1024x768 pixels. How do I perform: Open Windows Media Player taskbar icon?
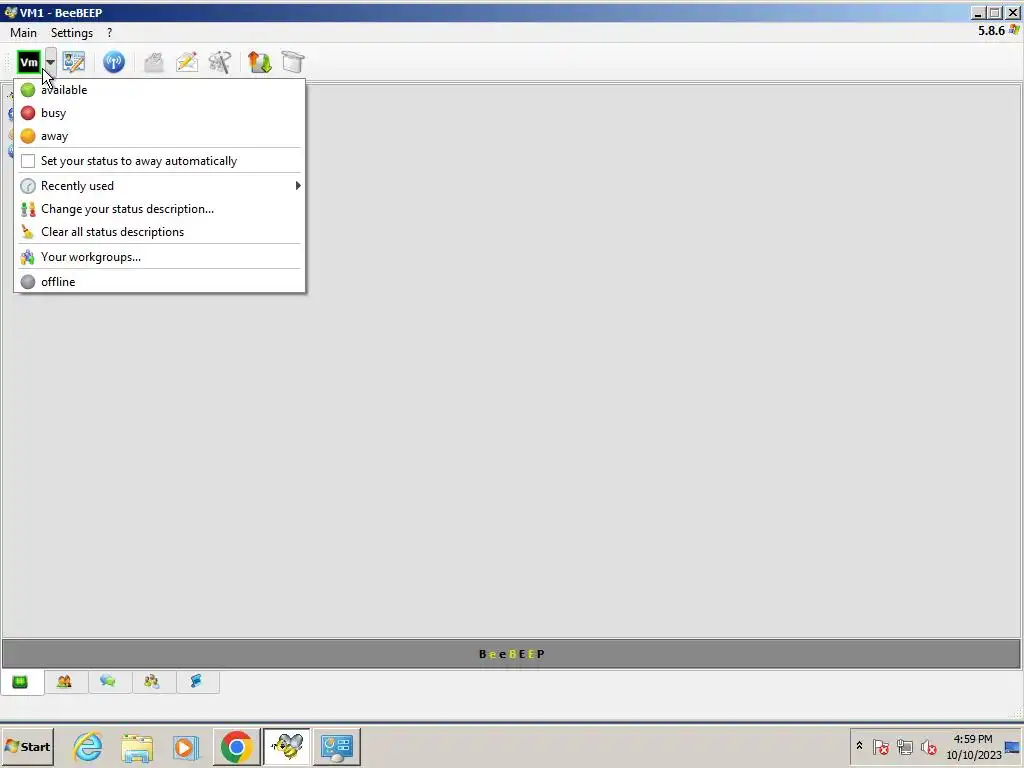point(185,746)
